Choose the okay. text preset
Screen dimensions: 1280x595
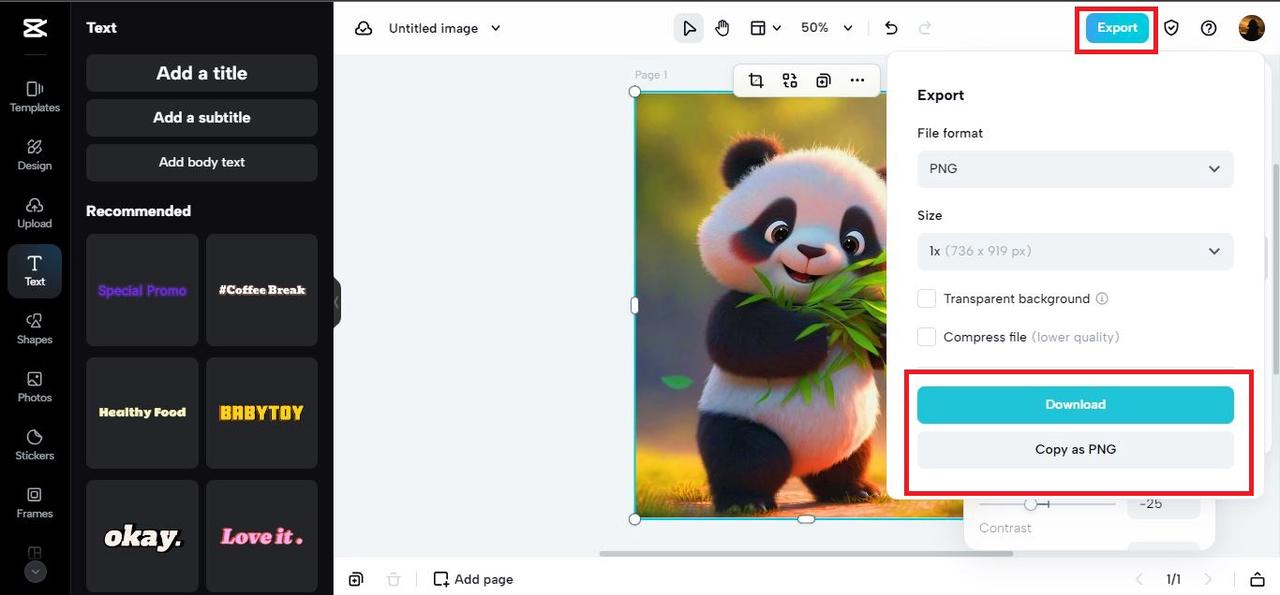point(142,536)
